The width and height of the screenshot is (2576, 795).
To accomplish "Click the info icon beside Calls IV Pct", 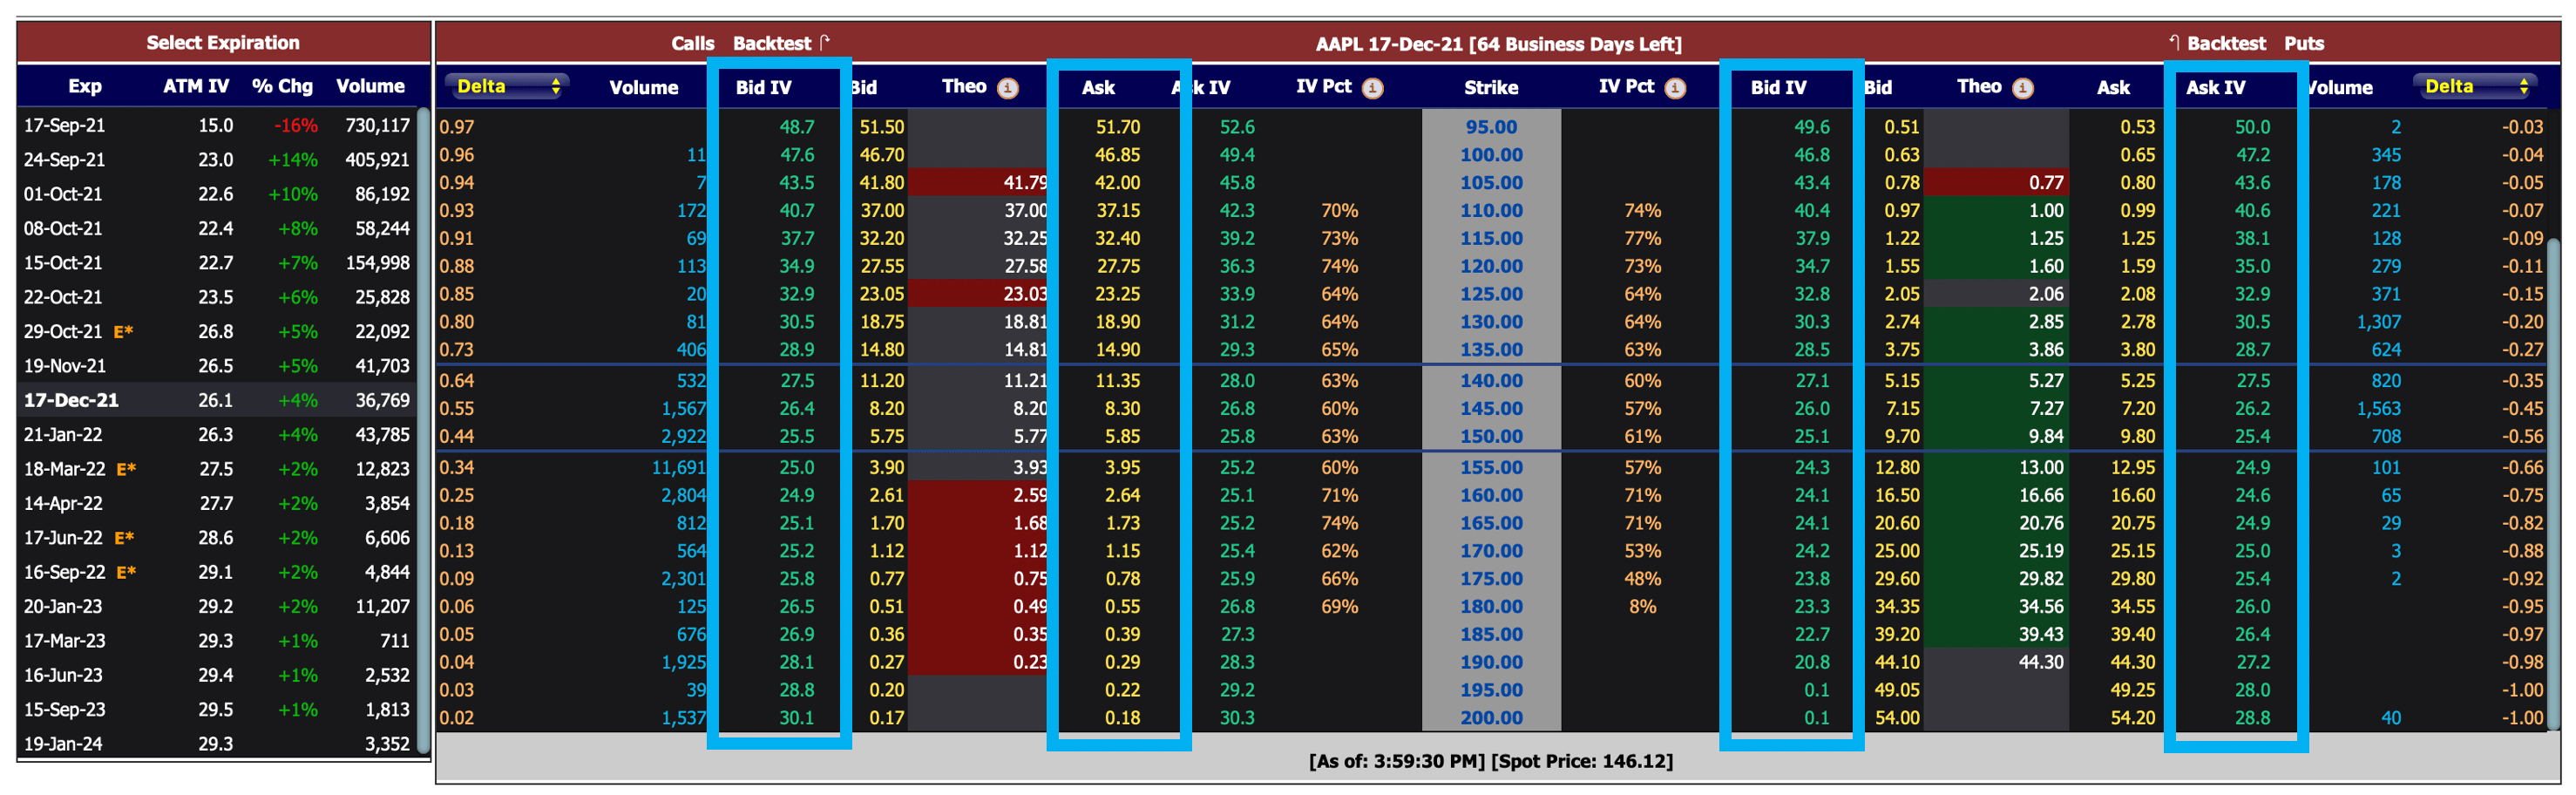I will [x=1373, y=88].
